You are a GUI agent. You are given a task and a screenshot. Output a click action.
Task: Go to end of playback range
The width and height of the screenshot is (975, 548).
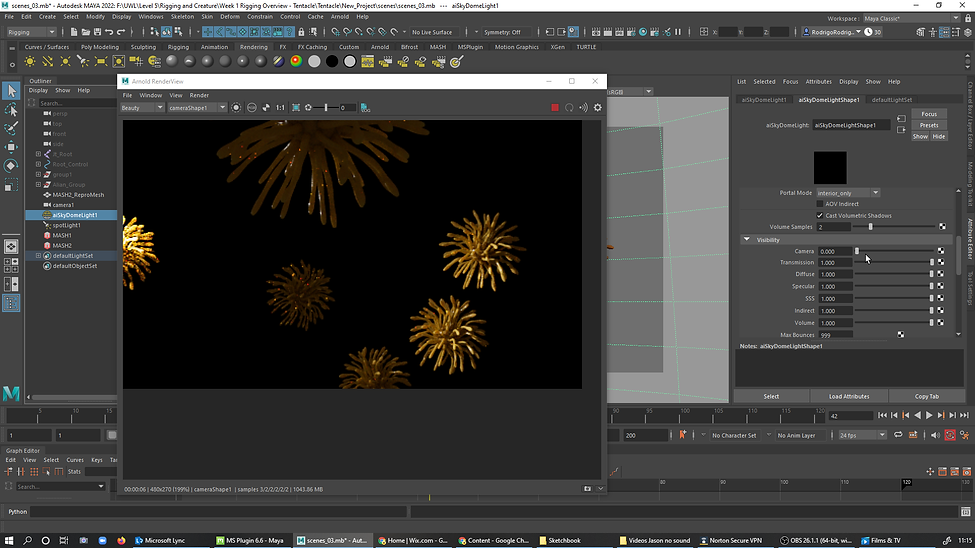(964, 416)
